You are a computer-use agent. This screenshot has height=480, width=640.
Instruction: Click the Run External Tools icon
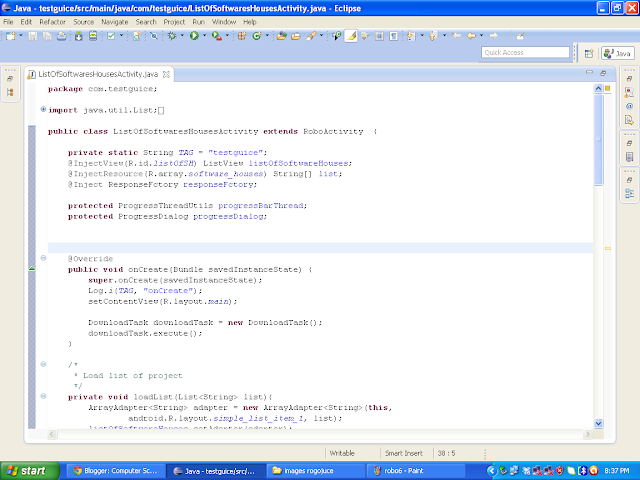(217, 36)
